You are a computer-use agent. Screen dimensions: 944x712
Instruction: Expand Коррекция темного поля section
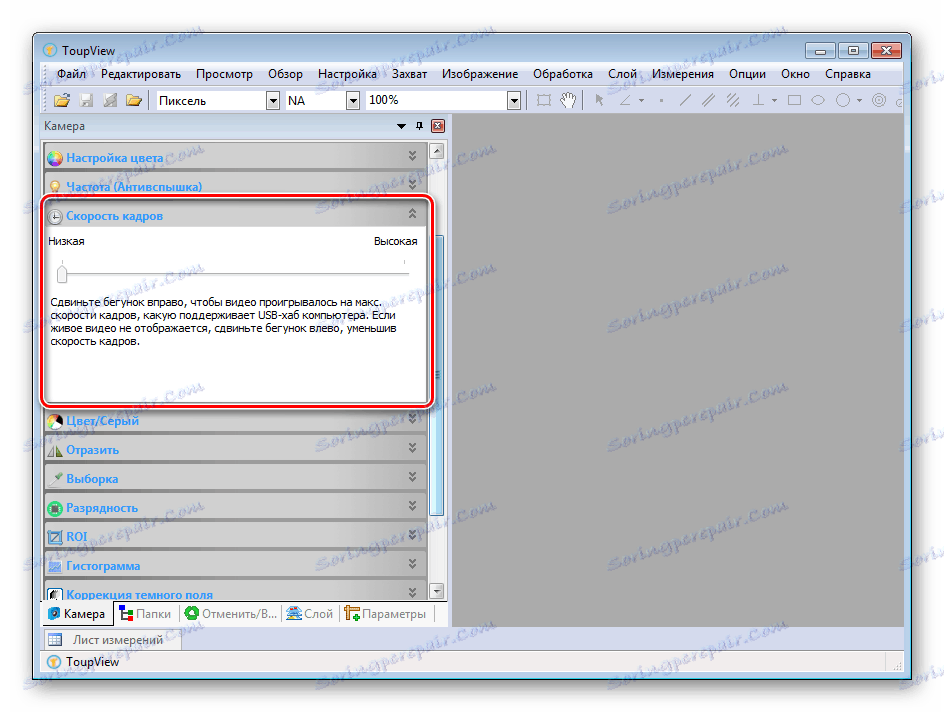tap(412, 592)
